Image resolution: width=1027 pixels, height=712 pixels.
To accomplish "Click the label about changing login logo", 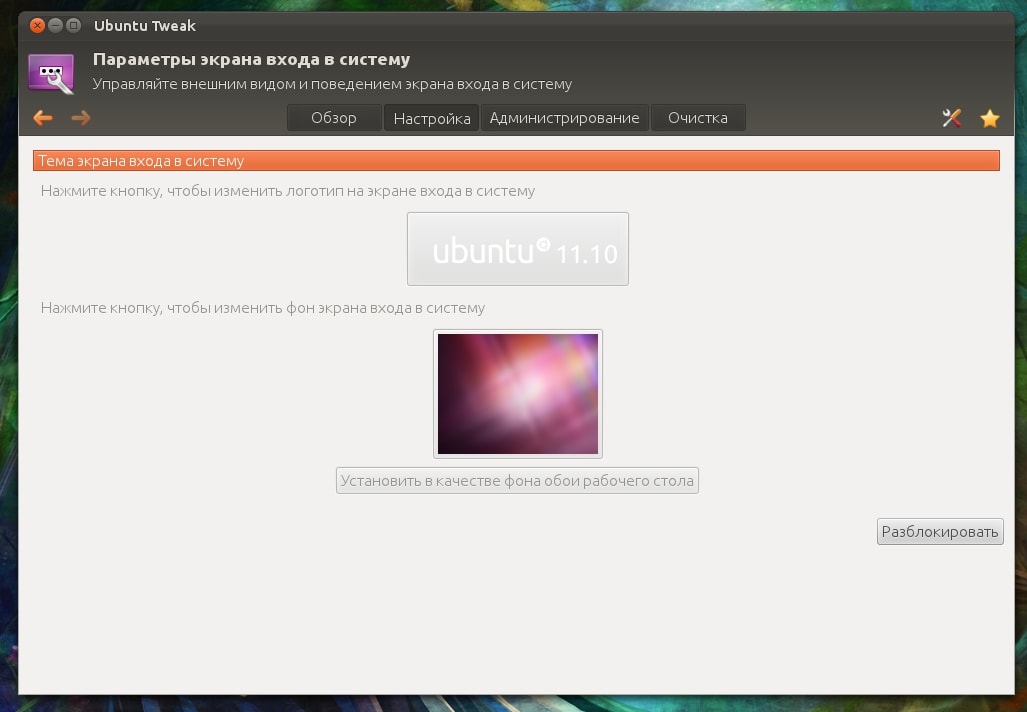I will (x=288, y=191).
